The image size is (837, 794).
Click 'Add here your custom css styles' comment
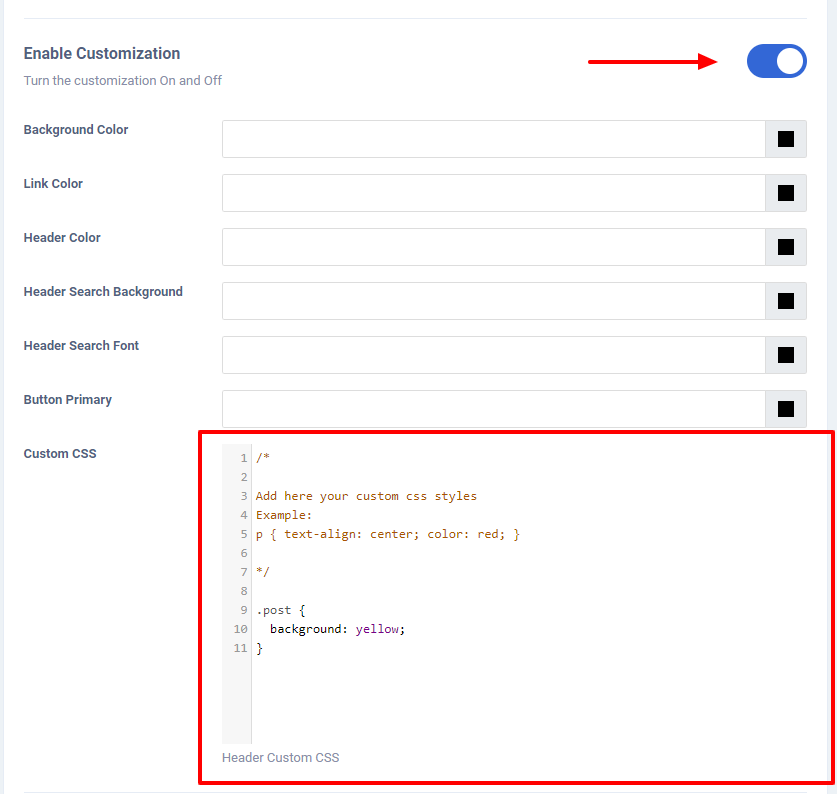click(366, 496)
